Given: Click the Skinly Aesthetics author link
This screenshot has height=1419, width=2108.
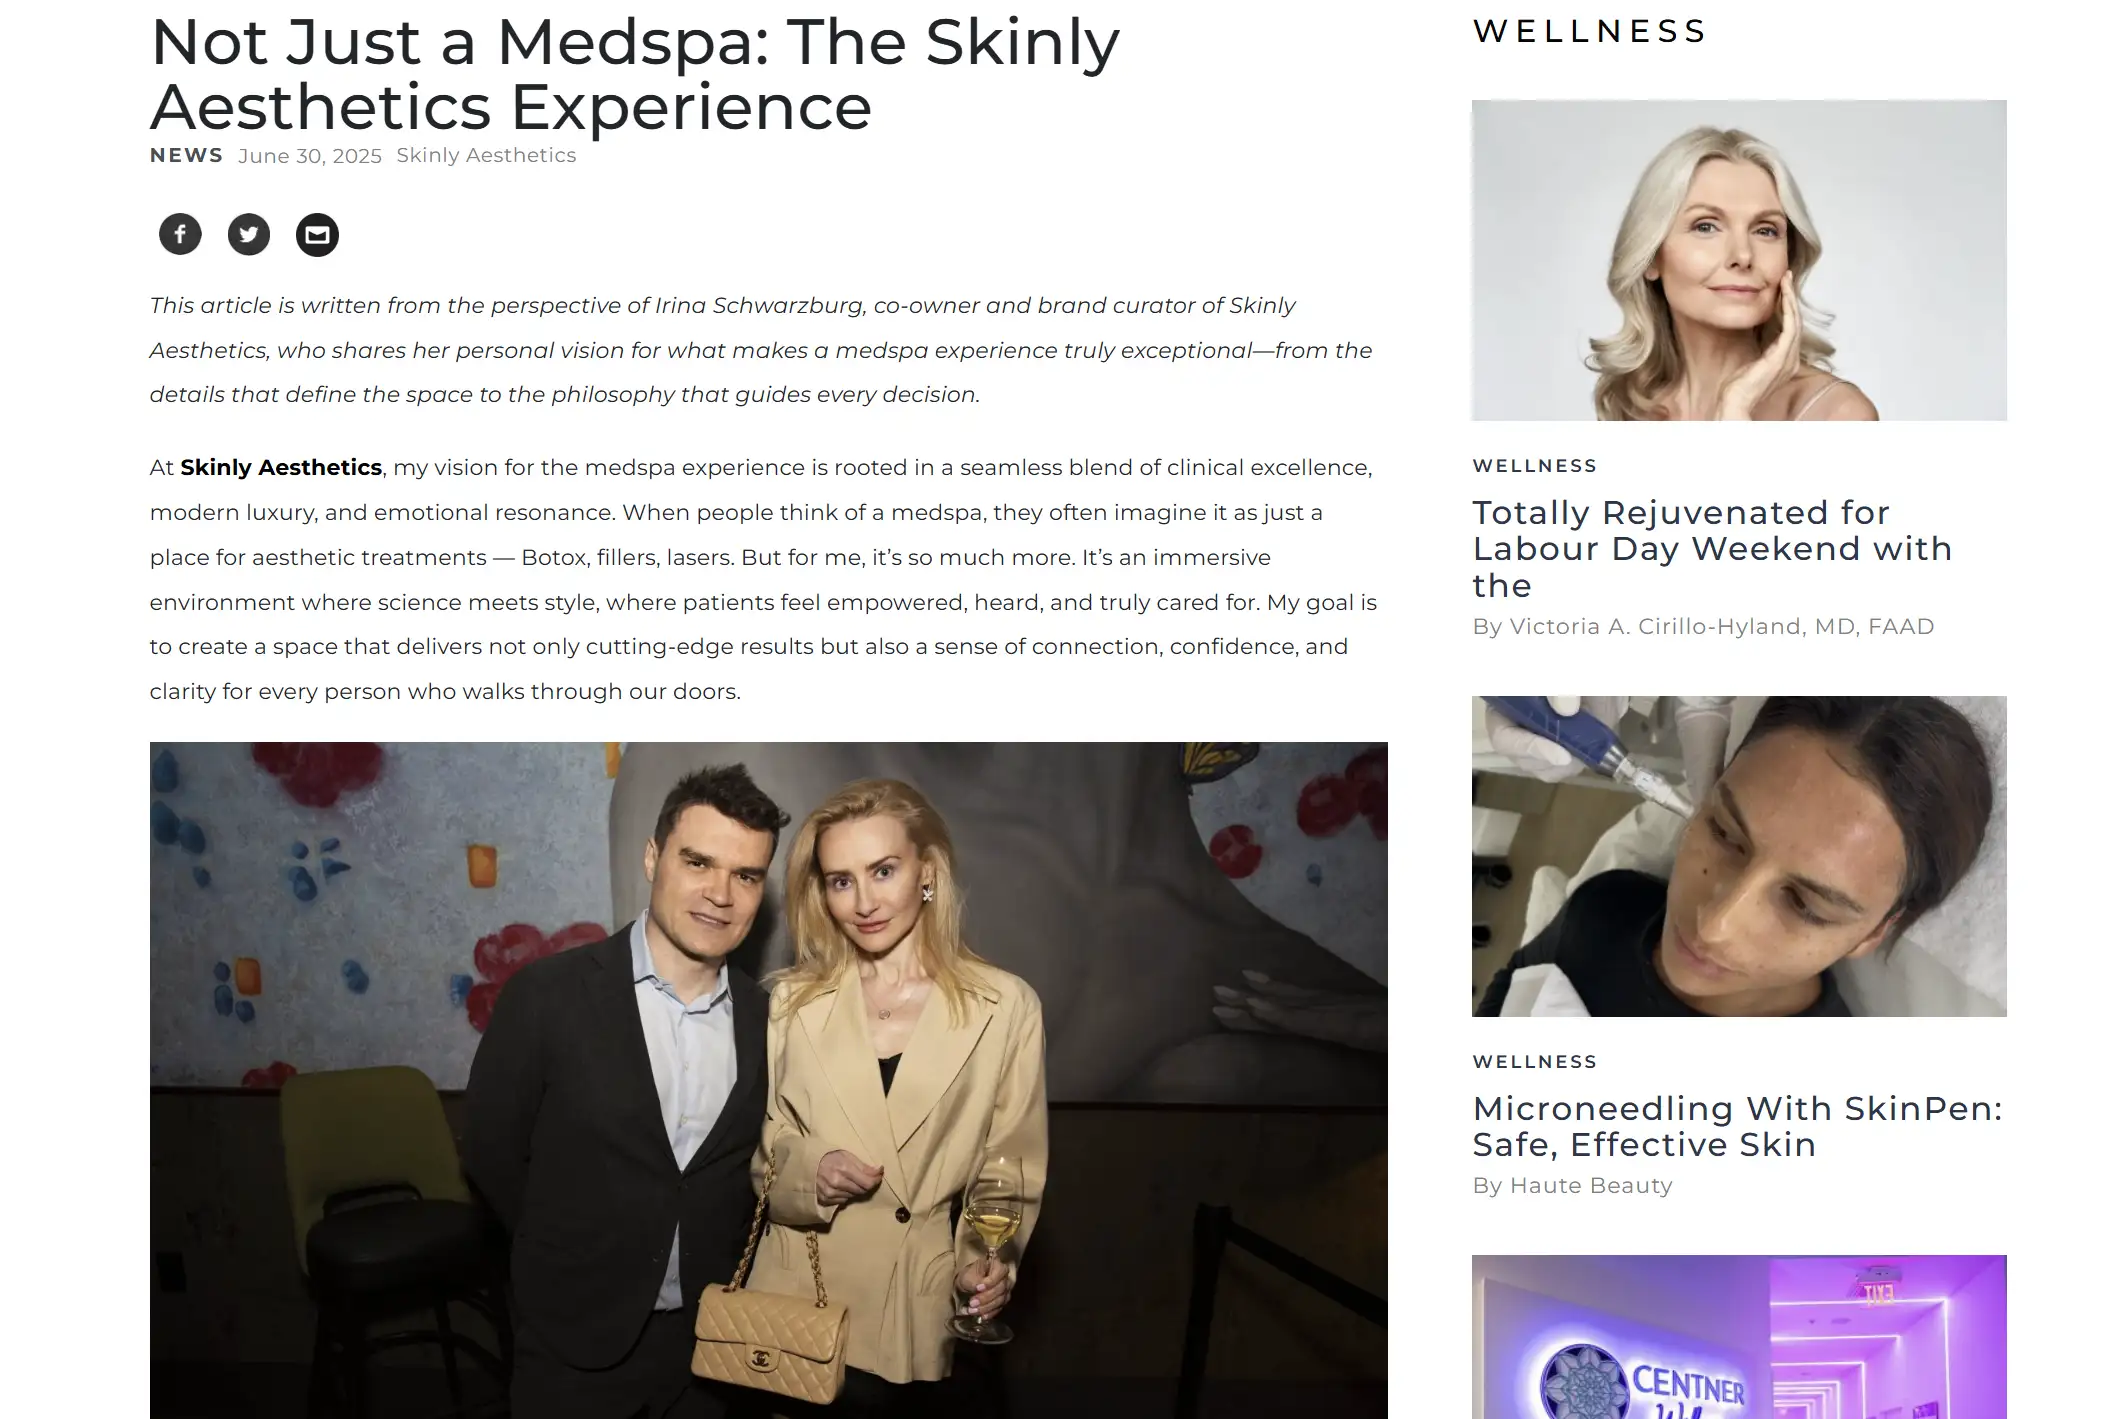Looking at the screenshot, I should coord(486,155).
